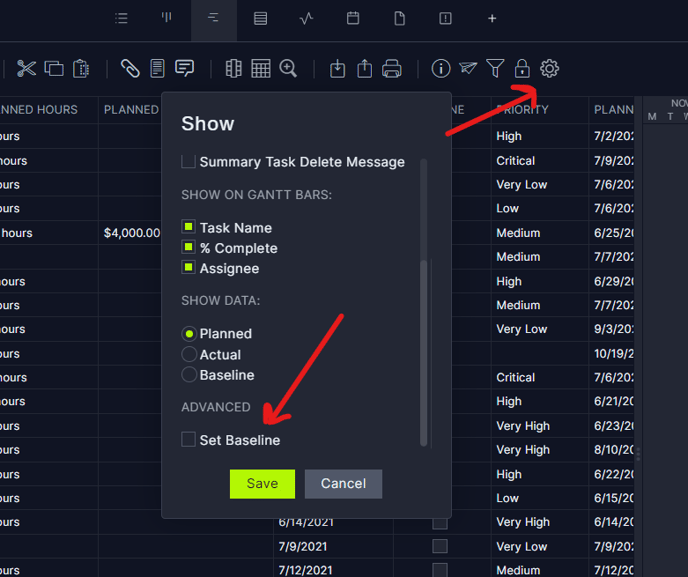The width and height of the screenshot is (688, 577).
Task: Click the 8/10 planned date cell
Action: point(613,450)
